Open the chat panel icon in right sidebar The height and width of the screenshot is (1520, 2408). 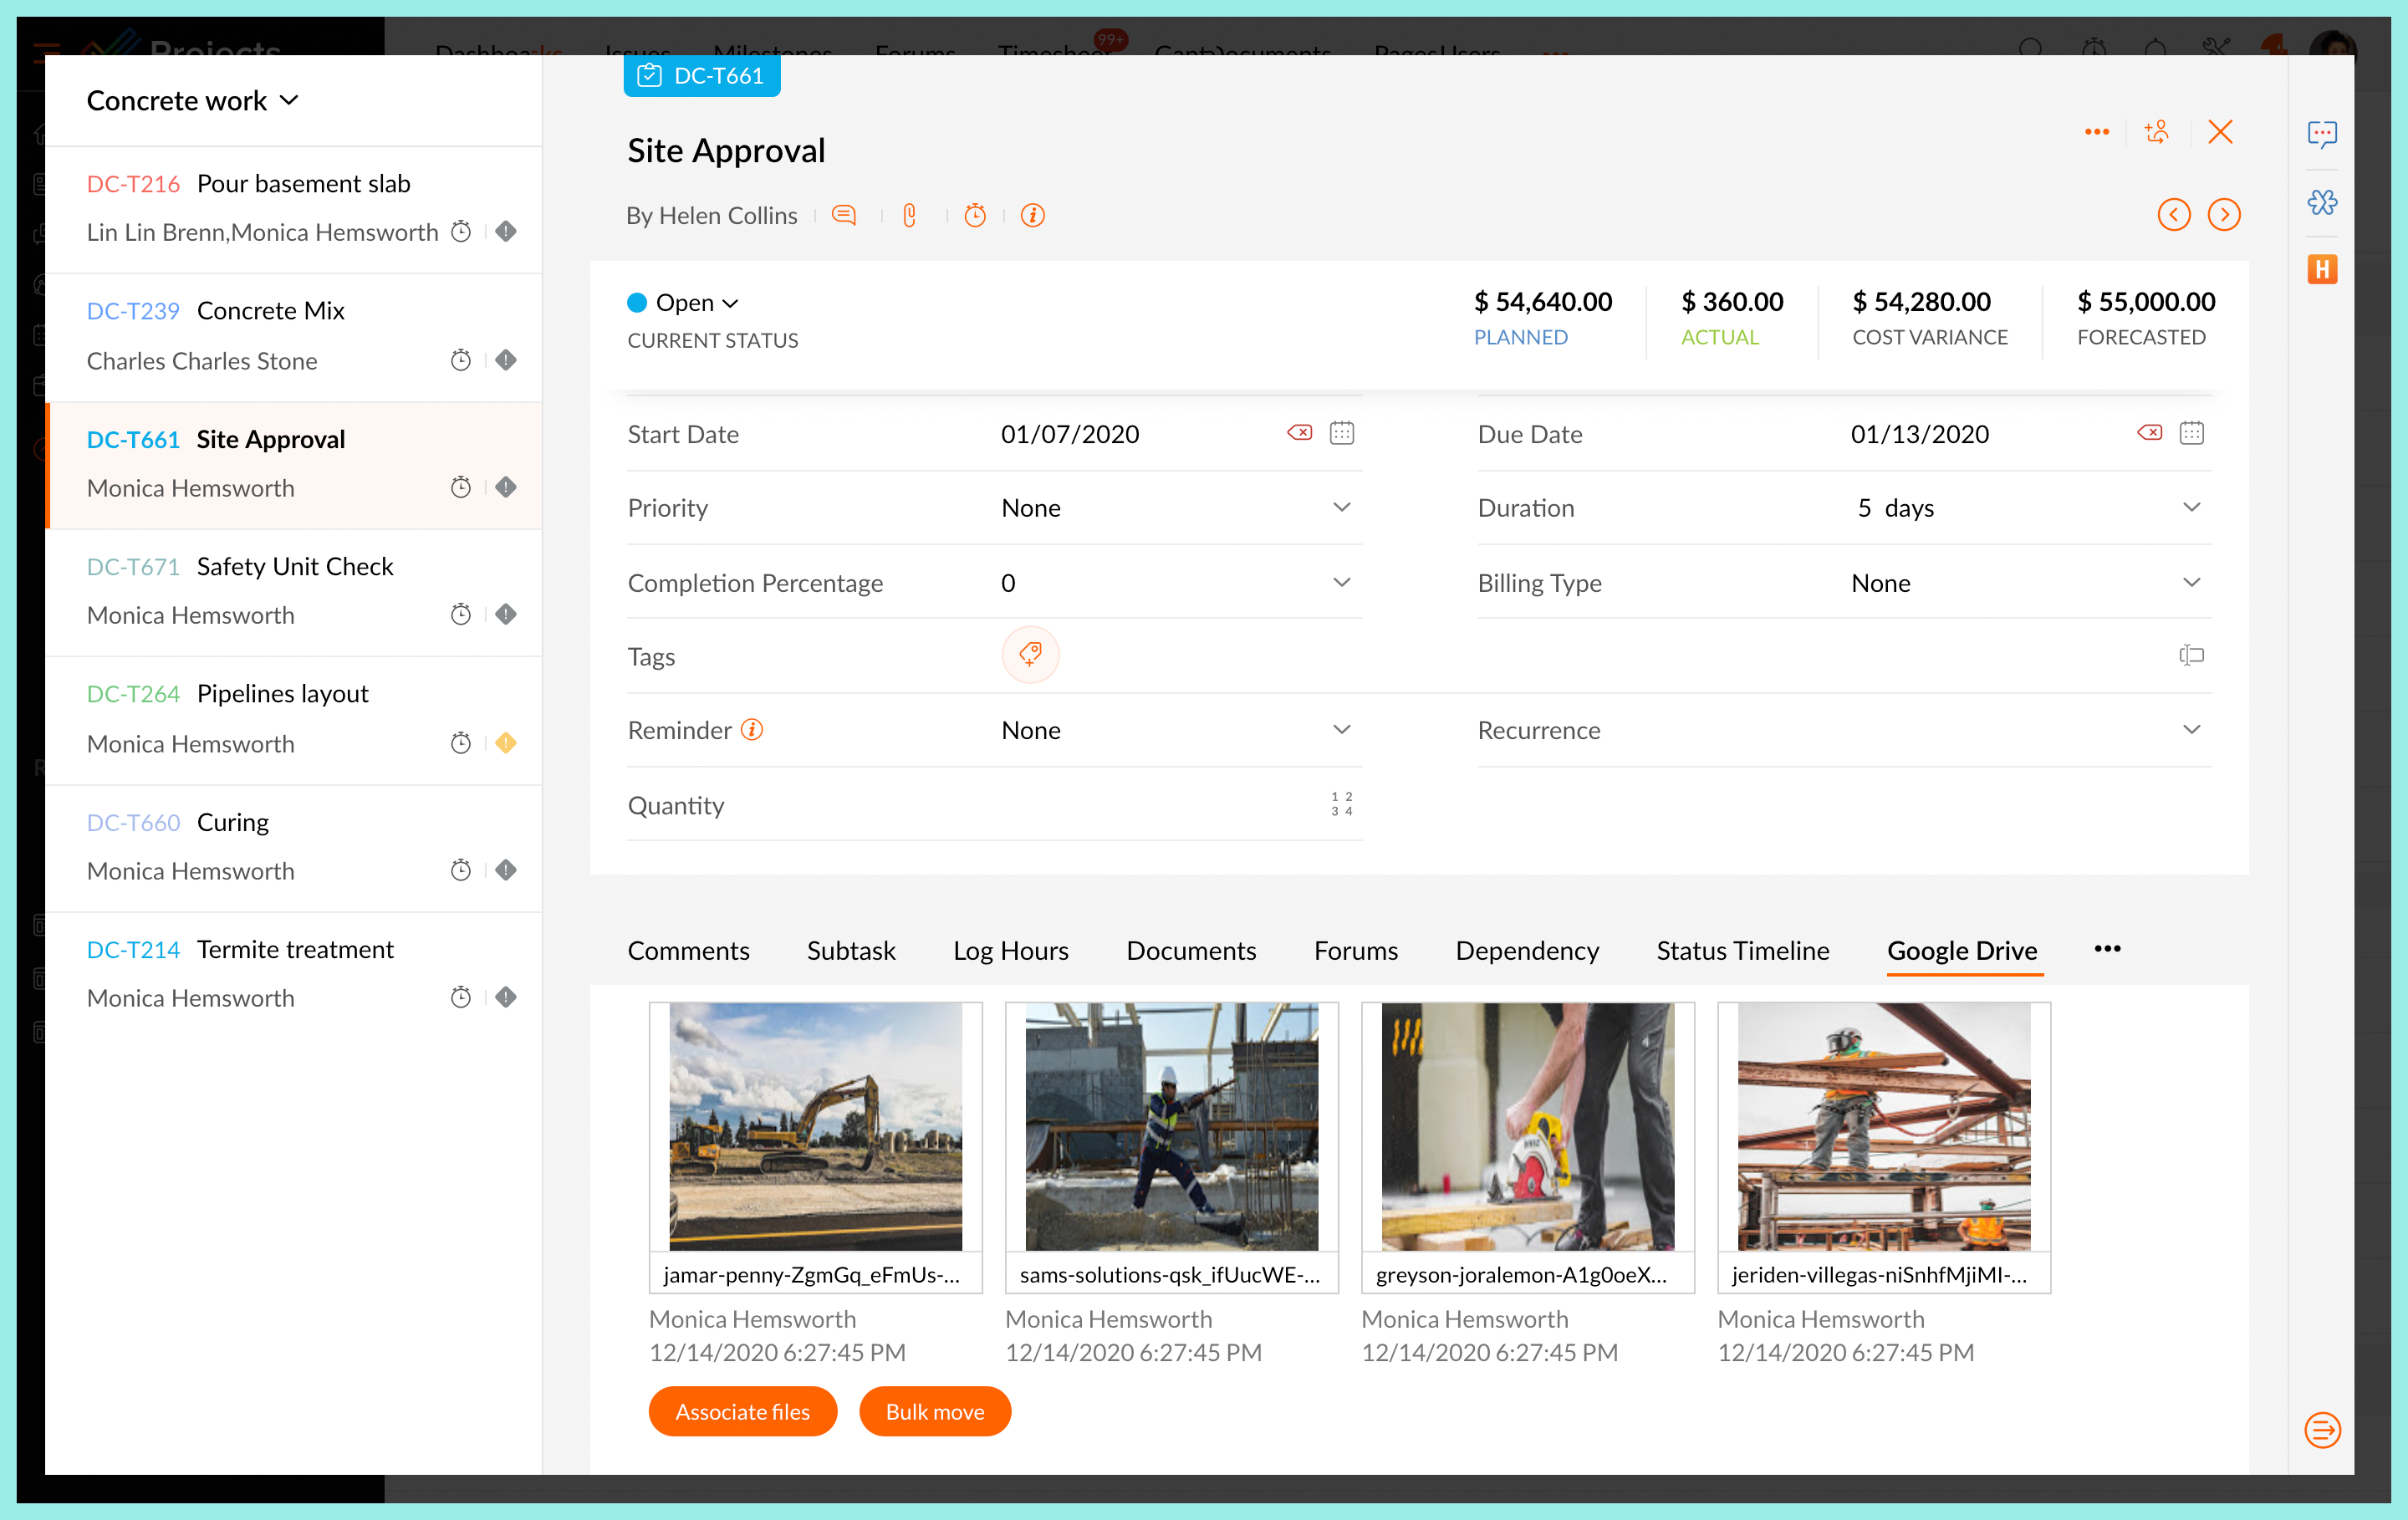(x=2322, y=133)
